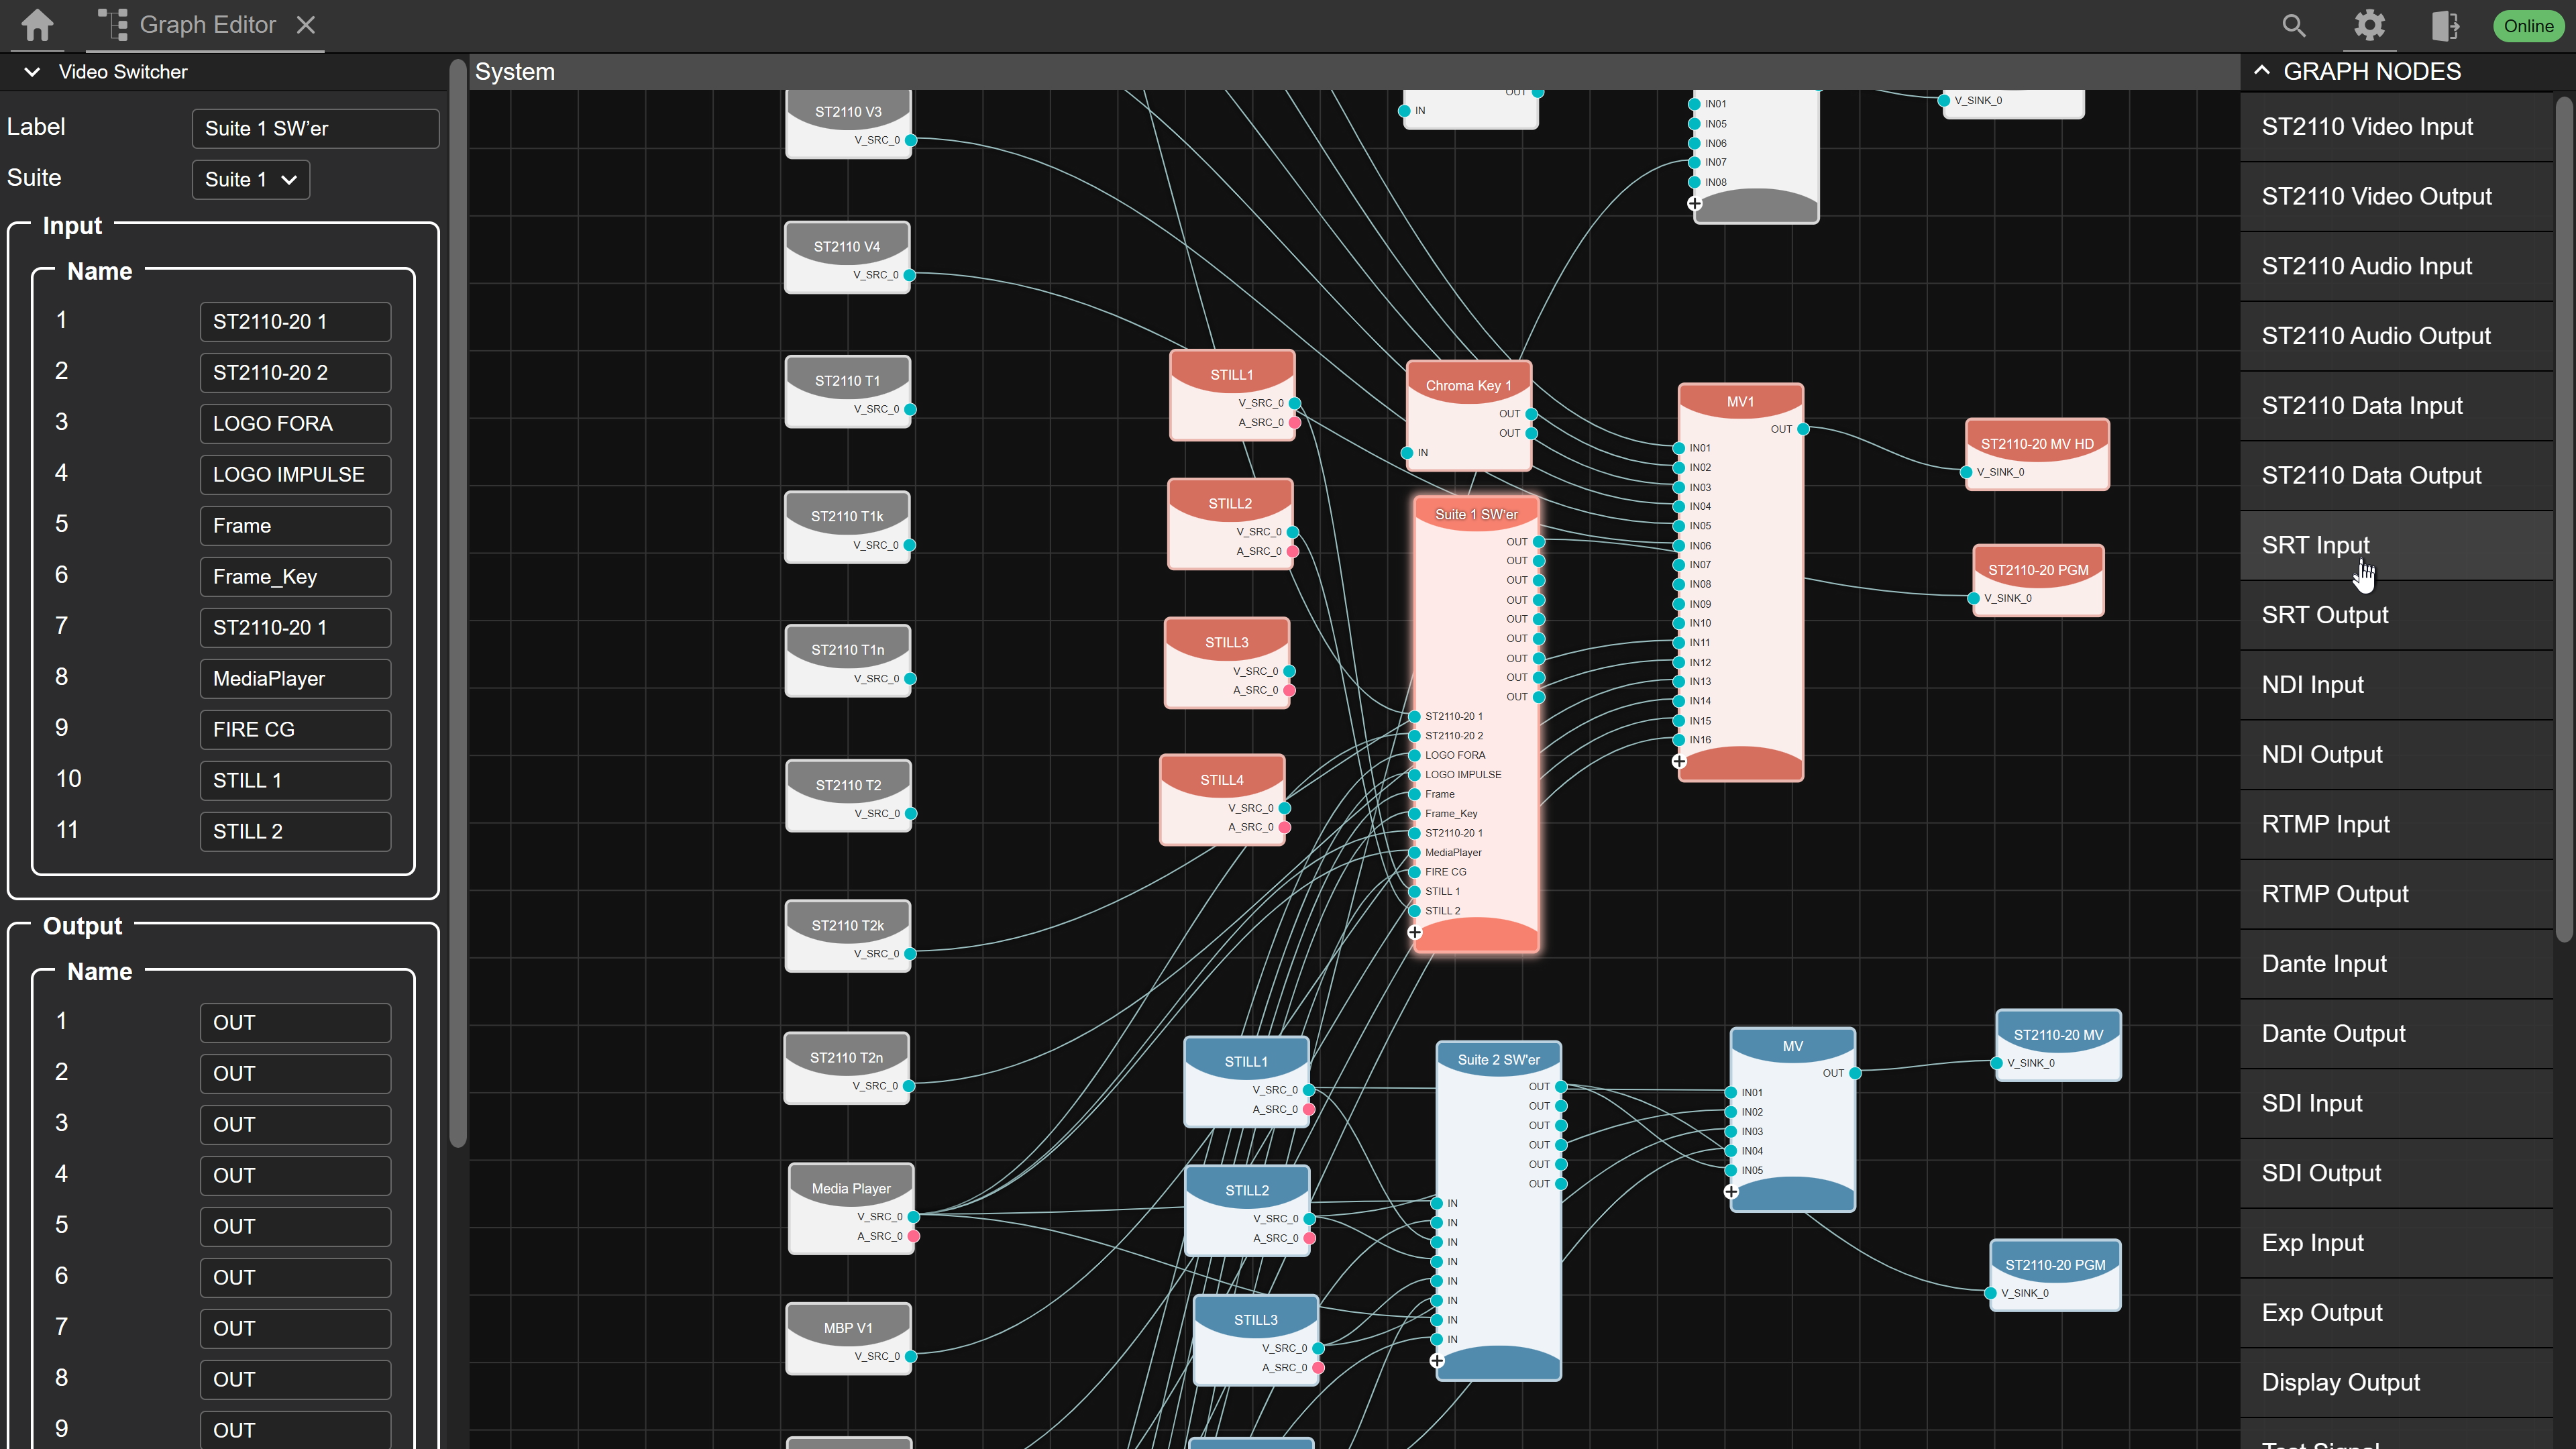Close the Graph Editor tab

306,25
